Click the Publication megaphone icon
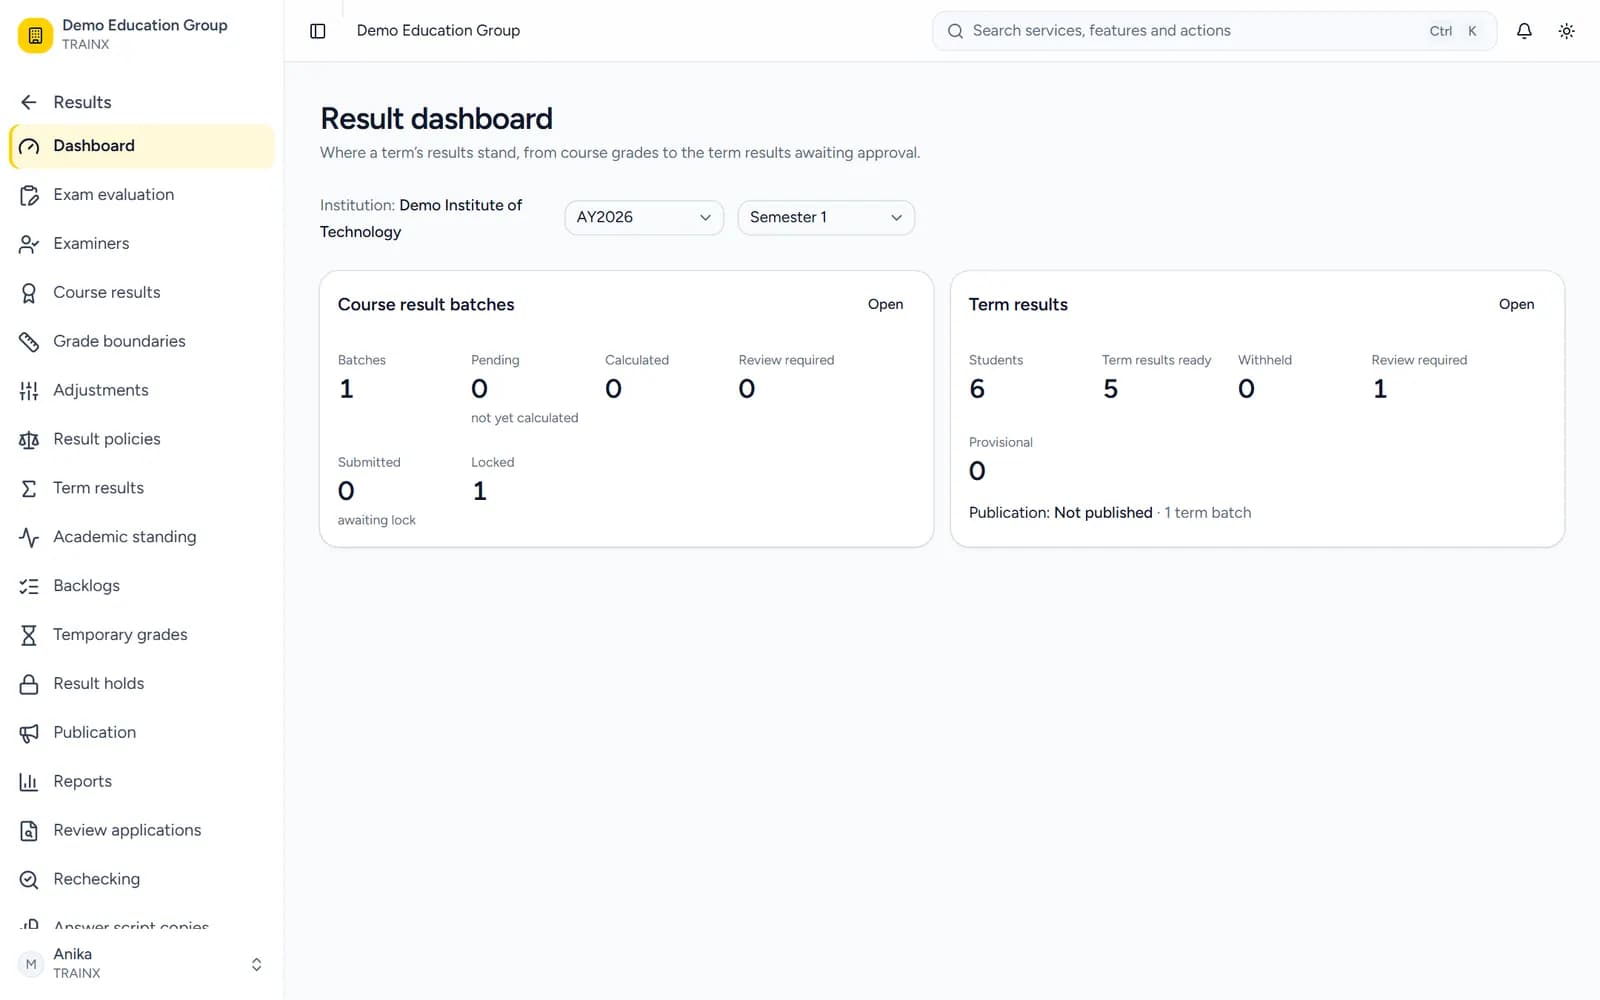 [29, 733]
